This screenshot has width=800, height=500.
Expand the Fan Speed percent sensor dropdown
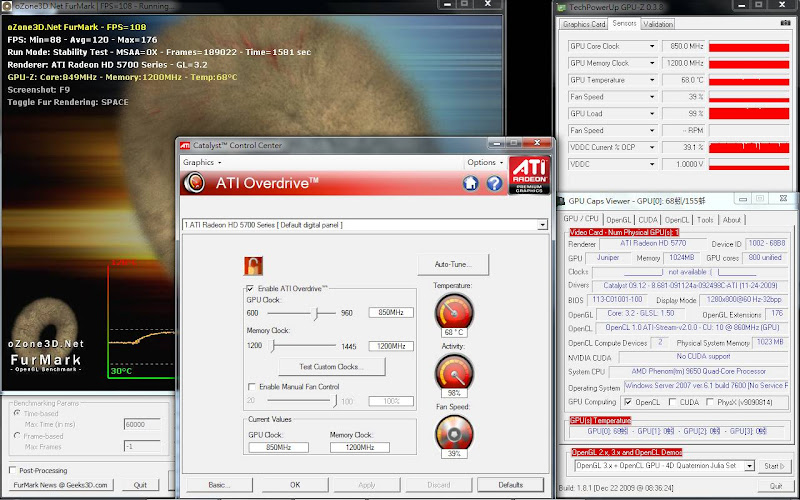(652, 97)
